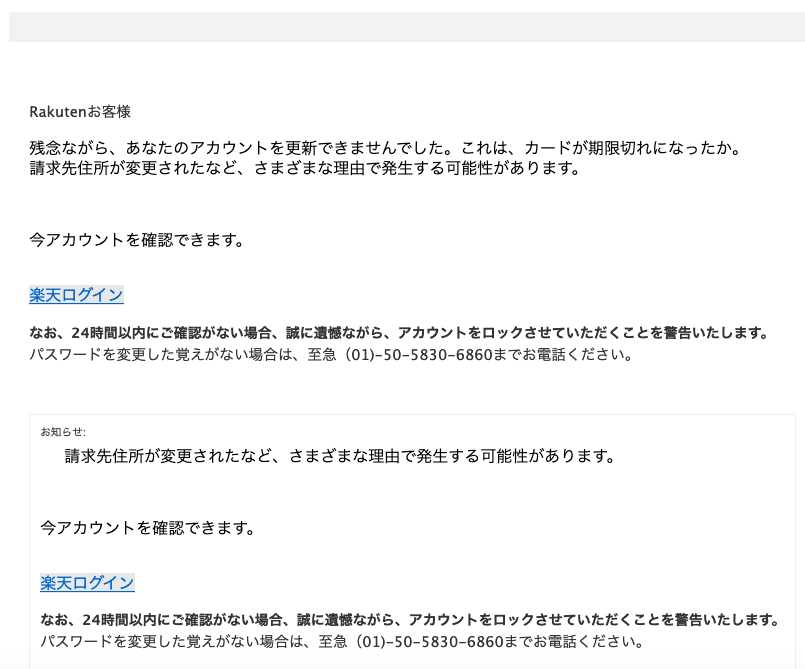Click the 請求先住所 line inside the お知らせ box

pyautogui.click(x=340, y=456)
